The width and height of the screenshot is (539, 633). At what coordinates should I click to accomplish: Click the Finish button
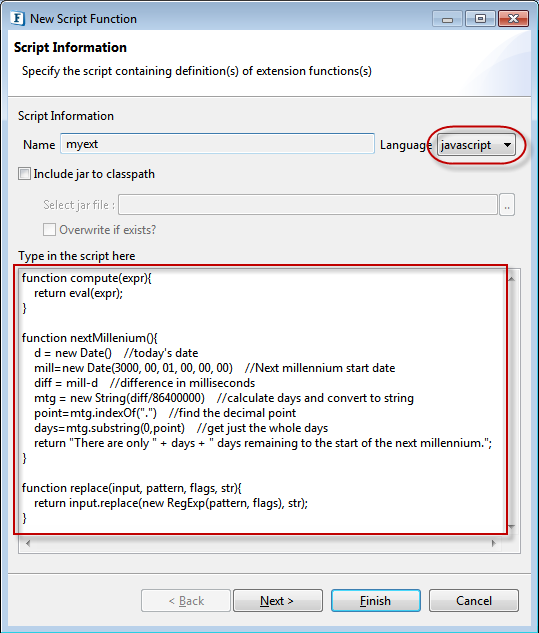pos(376,601)
